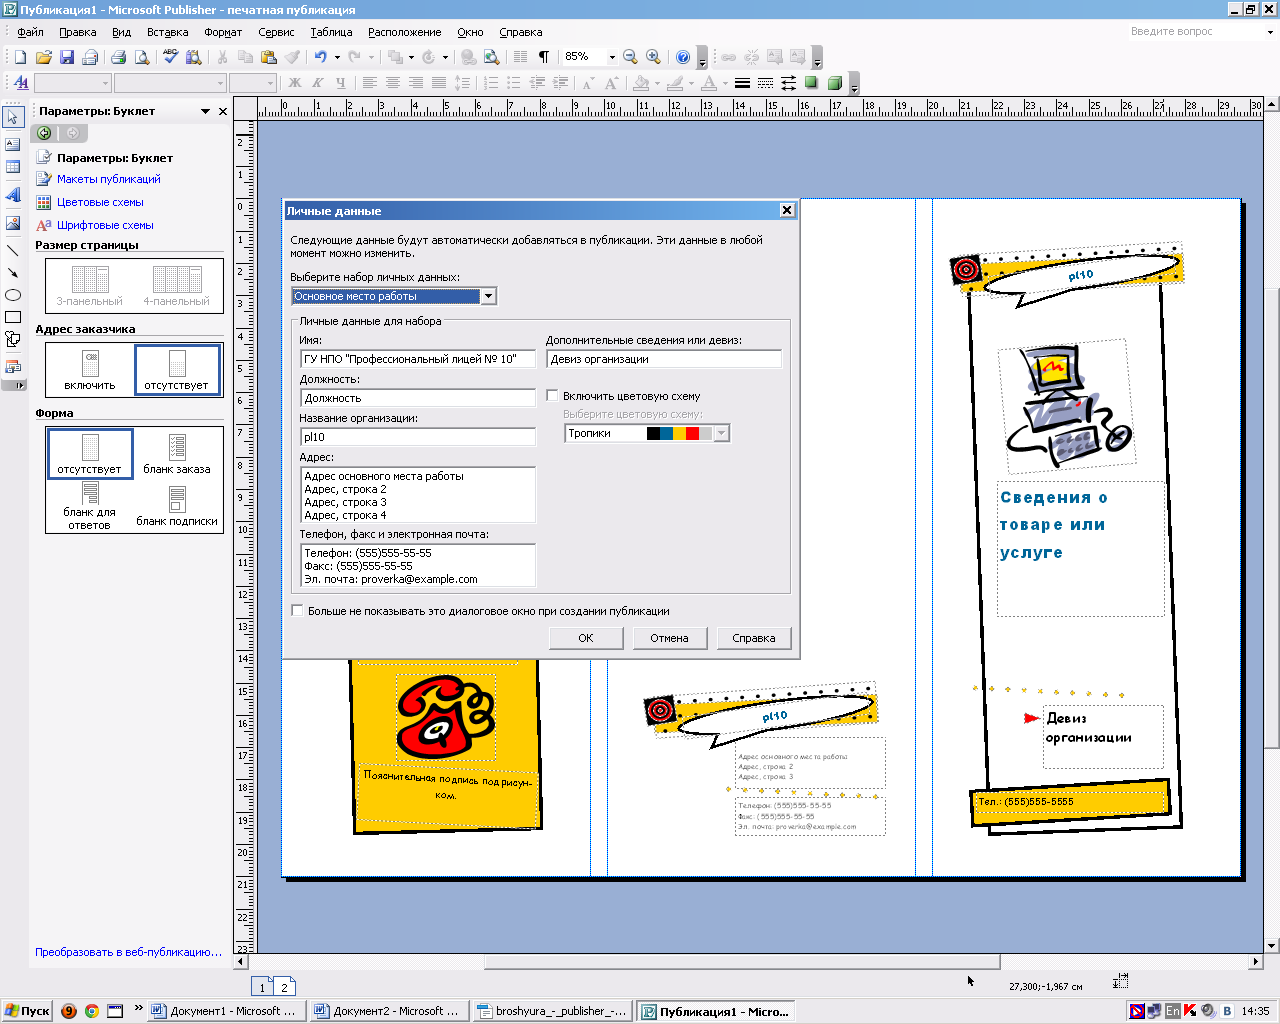Open 'Основное место работы' data set dropdown
The width and height of the screenshot is (1280, 1024).
pyautogui.click(x=488, y=296)
